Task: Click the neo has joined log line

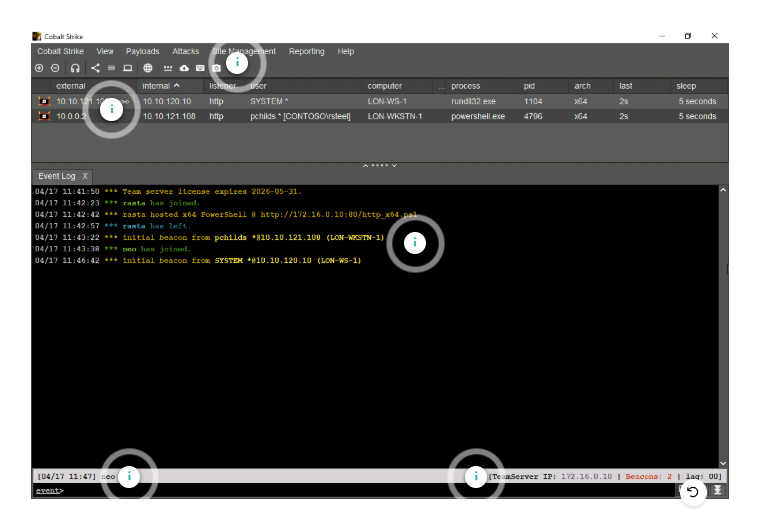Action: click(x=113, y=249)
